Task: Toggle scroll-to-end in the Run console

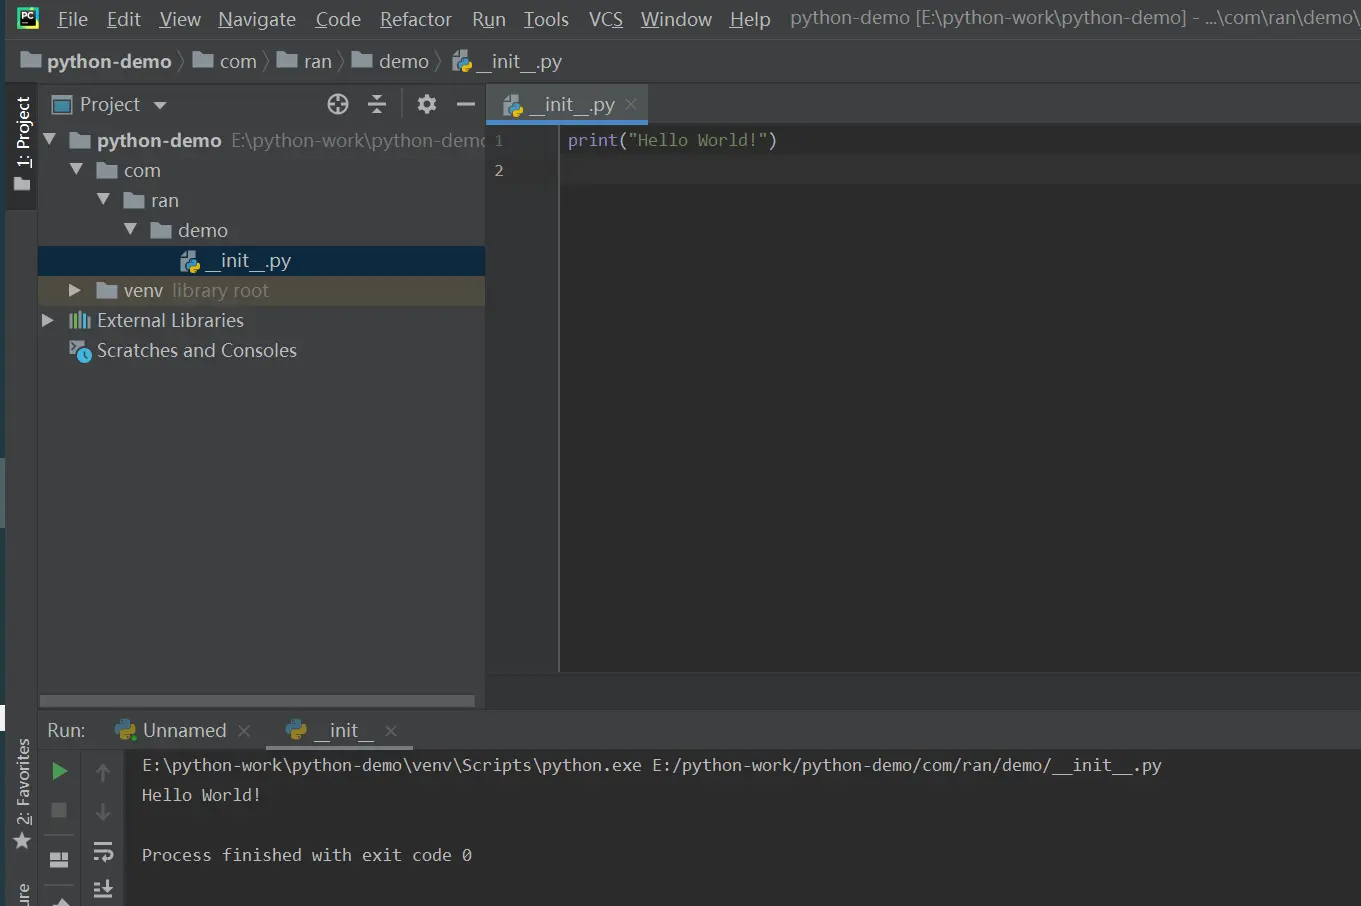Action: 103,888
